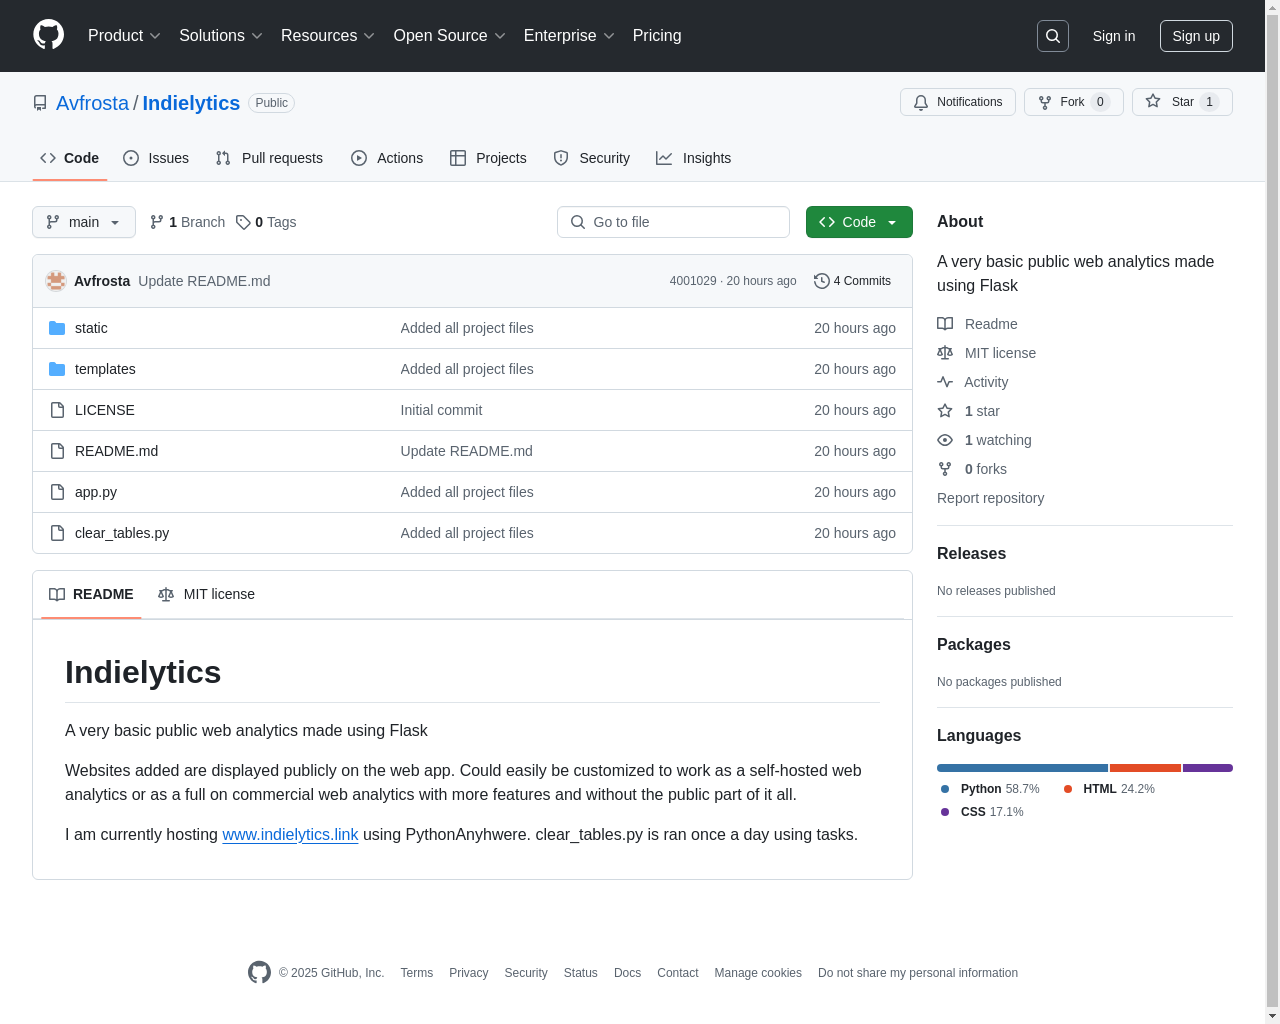Open the Pull requests tab
Screen dimensions: 1280x1024
point(269,158)
